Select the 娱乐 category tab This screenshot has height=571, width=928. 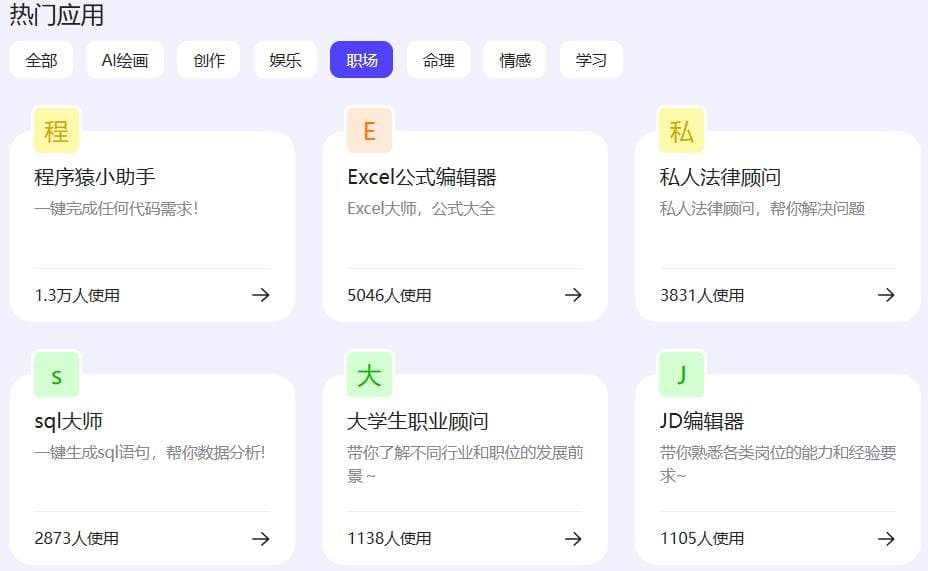pos(285,60)
